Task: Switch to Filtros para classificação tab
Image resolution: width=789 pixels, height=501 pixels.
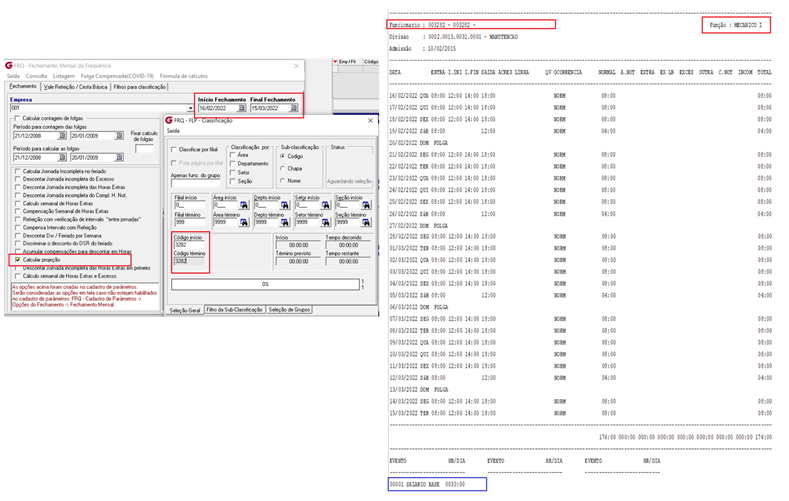Action: [x=139, y=87]
